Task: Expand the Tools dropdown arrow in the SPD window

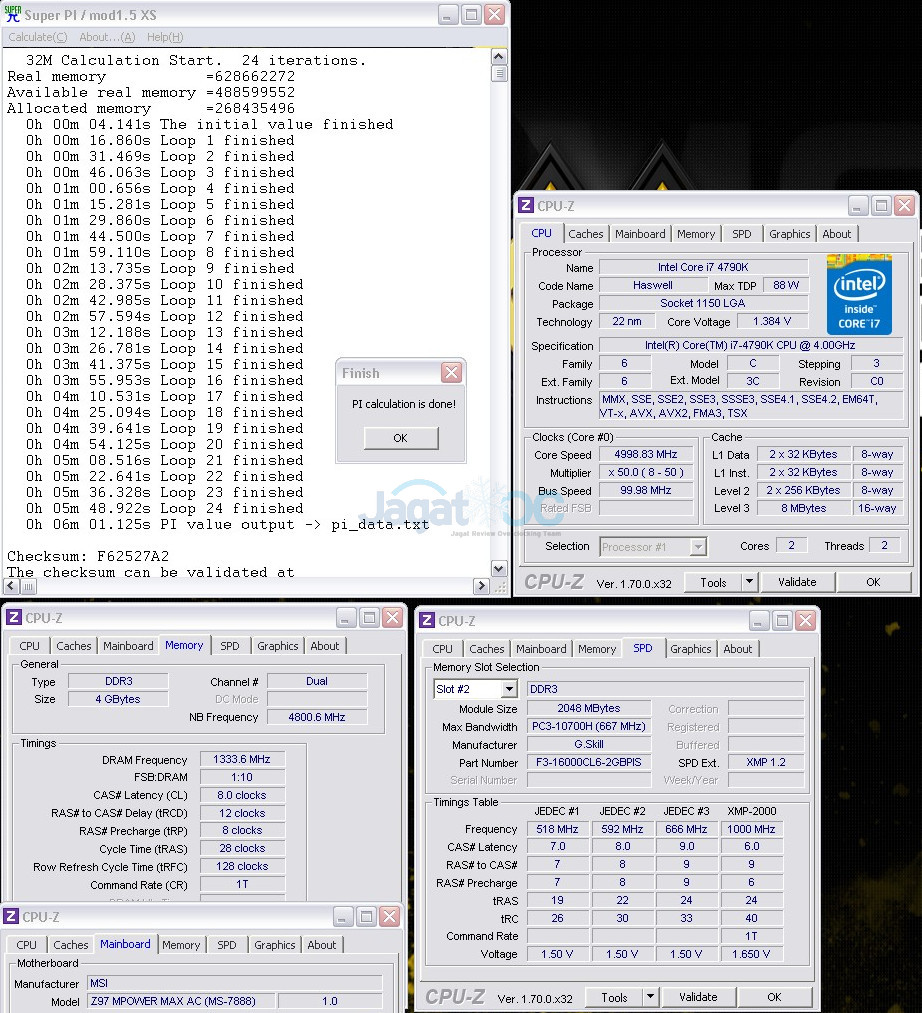Action: click(x=649, y=997)
